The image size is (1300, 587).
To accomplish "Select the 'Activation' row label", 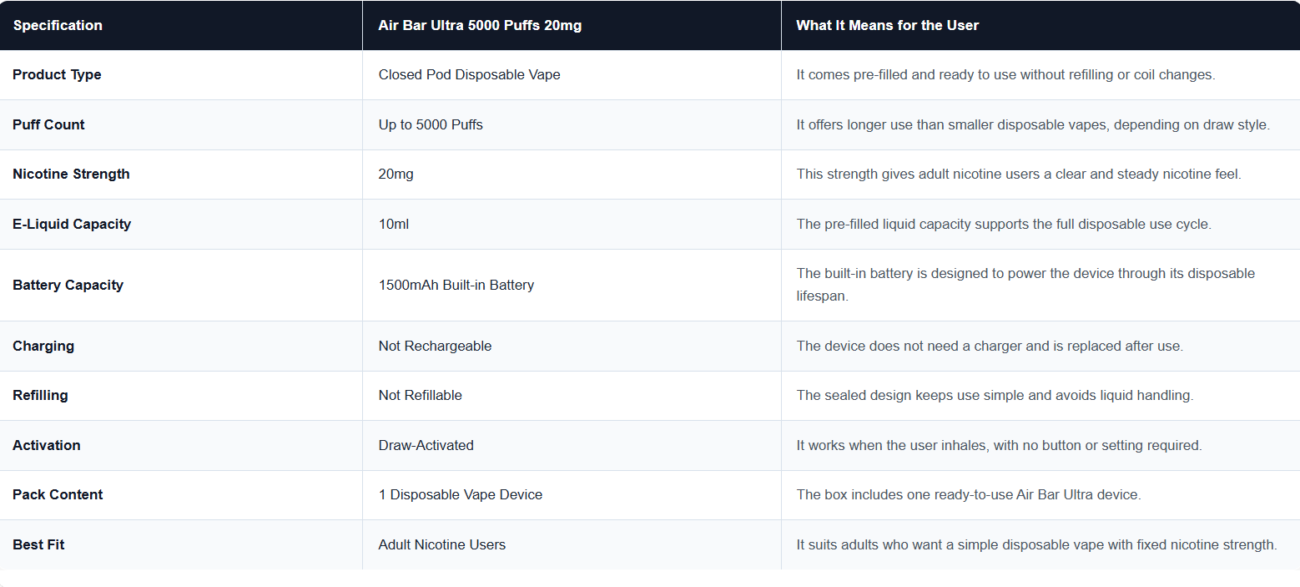I will [x=47, y=445].
